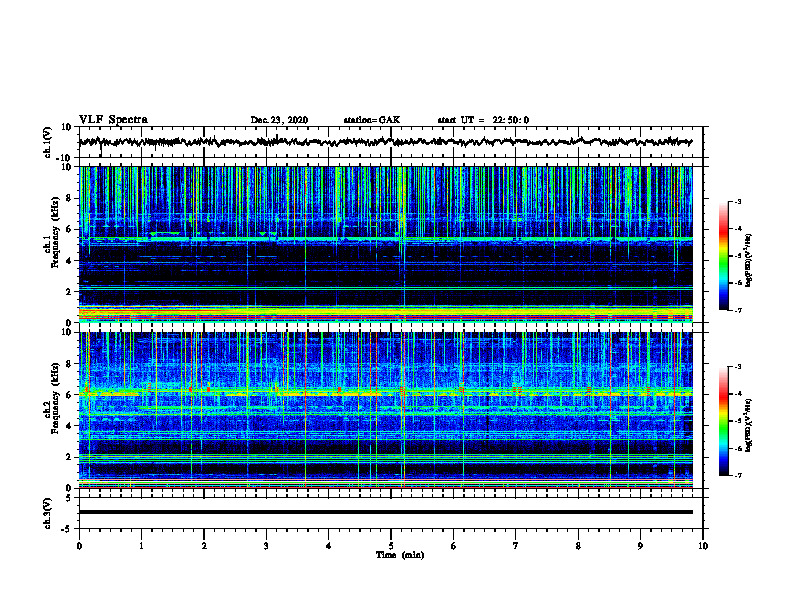Image resolution: width=792 pixels, height=612 pixels.
Task: Click the '4' kHz tick on ch.1 frequency axis
Action: (70, 261)
